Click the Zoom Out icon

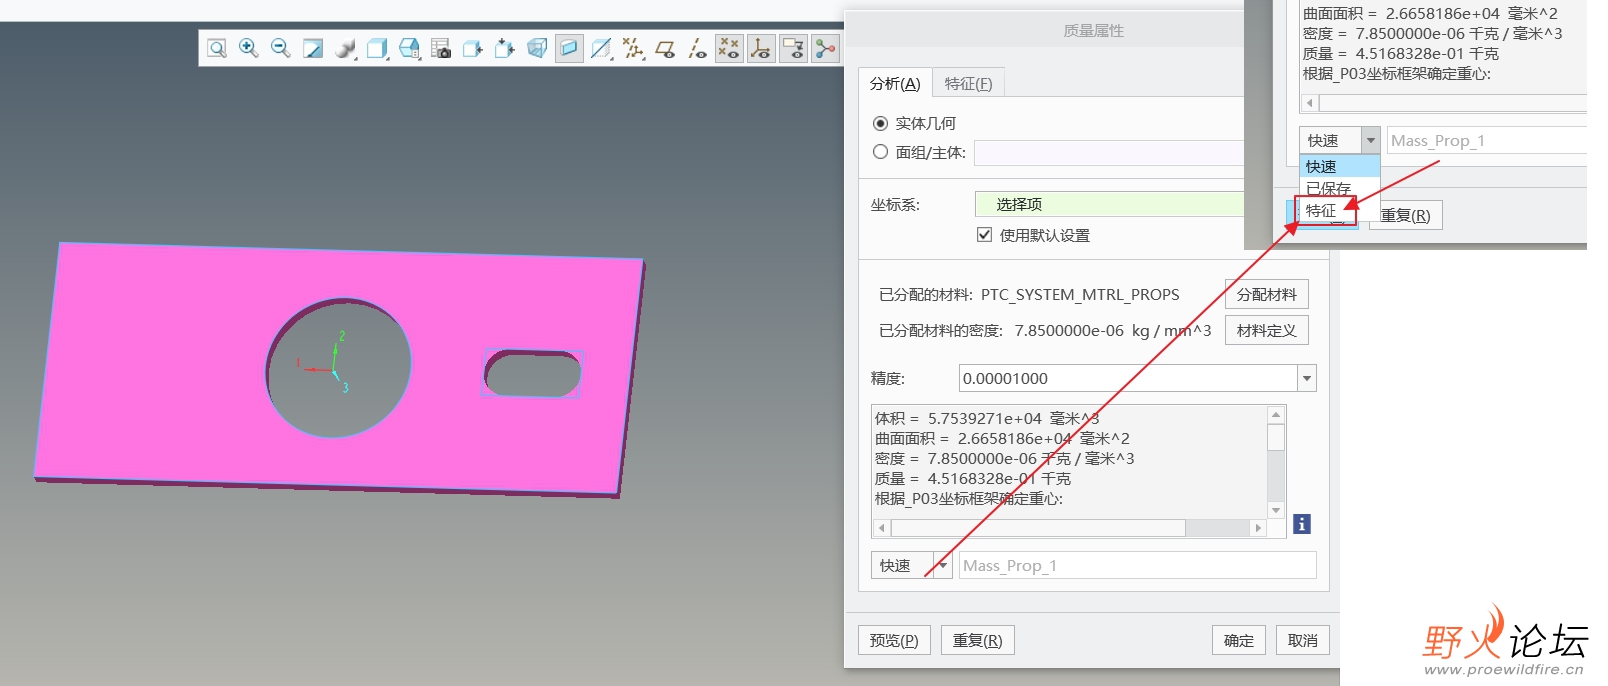[x=281, y=48]
